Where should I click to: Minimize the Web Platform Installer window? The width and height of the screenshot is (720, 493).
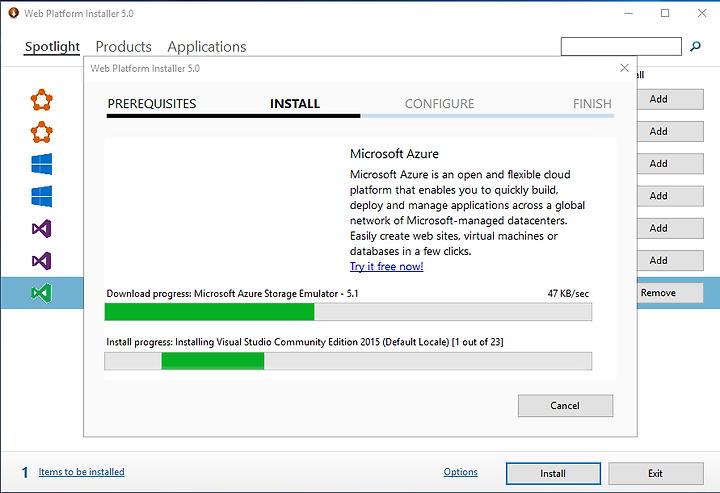tap(629, 13)
